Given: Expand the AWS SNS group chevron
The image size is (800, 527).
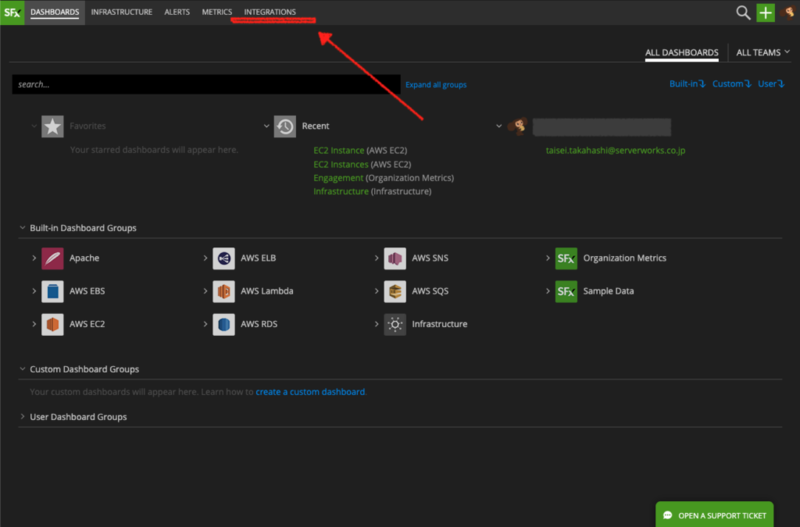Looking at the screenshot, I should coord(377,258).
